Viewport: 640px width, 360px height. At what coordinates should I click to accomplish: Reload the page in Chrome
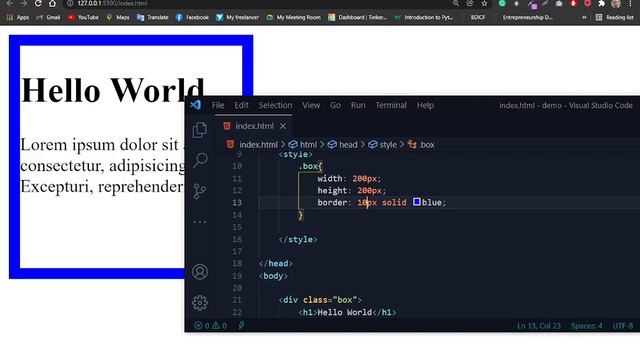(x=38, y=4)
